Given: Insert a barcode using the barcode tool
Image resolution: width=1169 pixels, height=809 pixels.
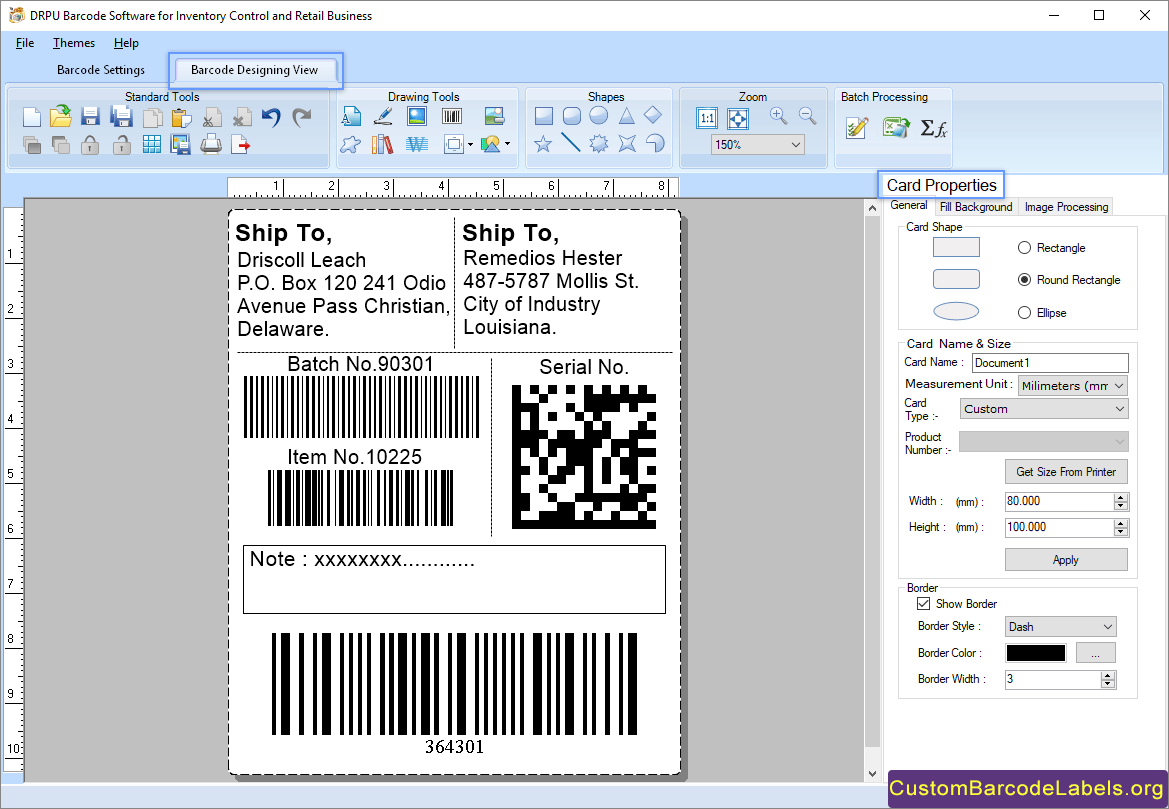Looking at the screenshot, I should coord(452,116).
